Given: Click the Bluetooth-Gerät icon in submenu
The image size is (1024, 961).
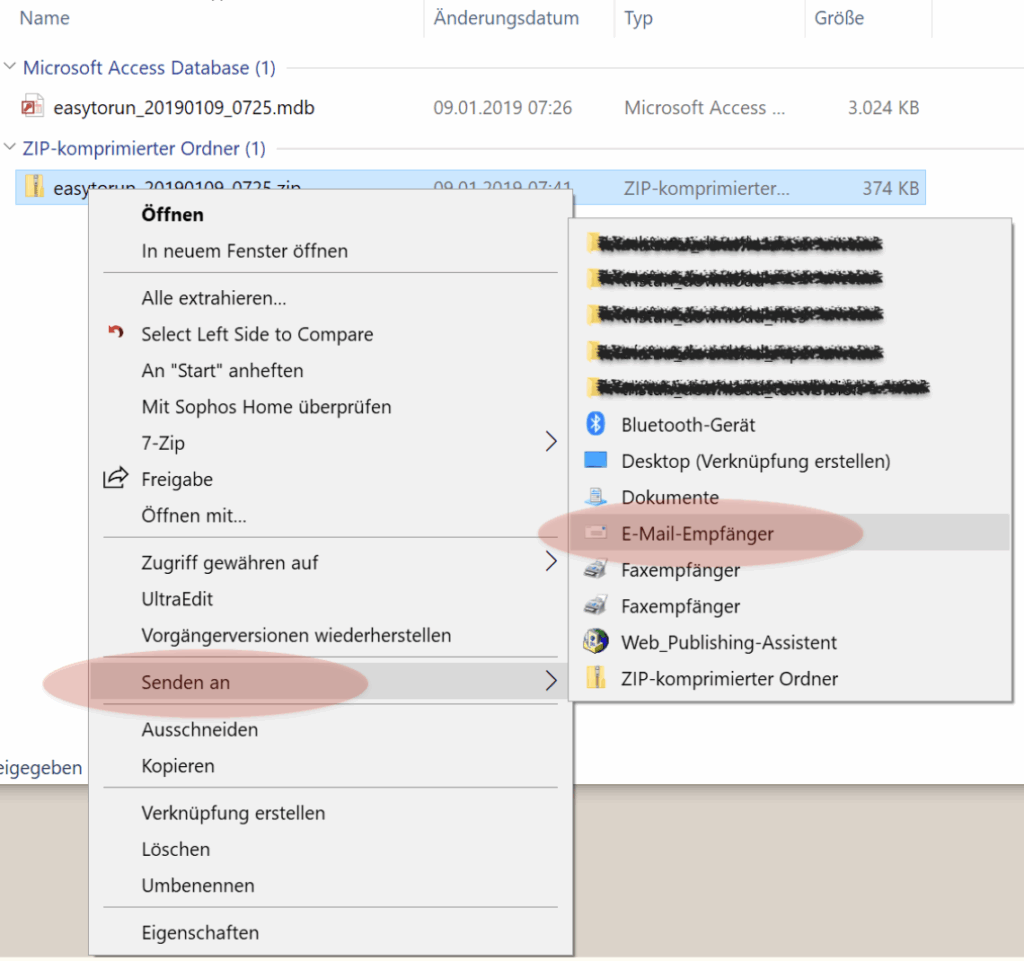Looking at the screenshot, I should click(596, 424).
